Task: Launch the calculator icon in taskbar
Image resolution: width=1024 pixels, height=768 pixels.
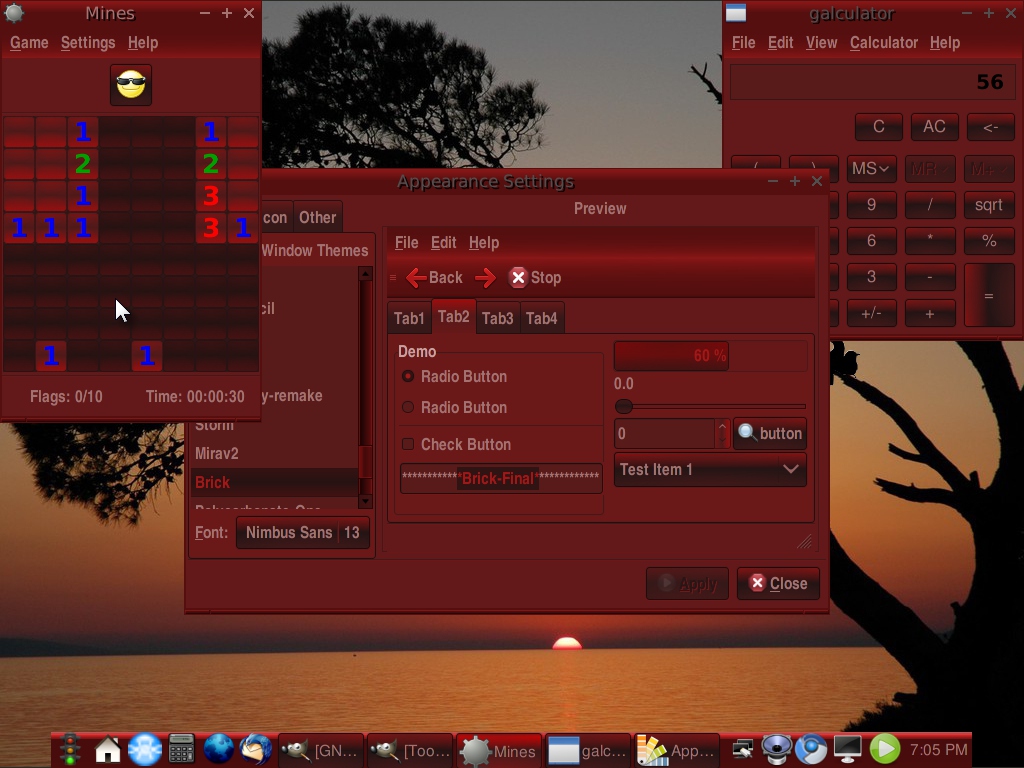Action: pyautogui.click(x=182, y=750)
